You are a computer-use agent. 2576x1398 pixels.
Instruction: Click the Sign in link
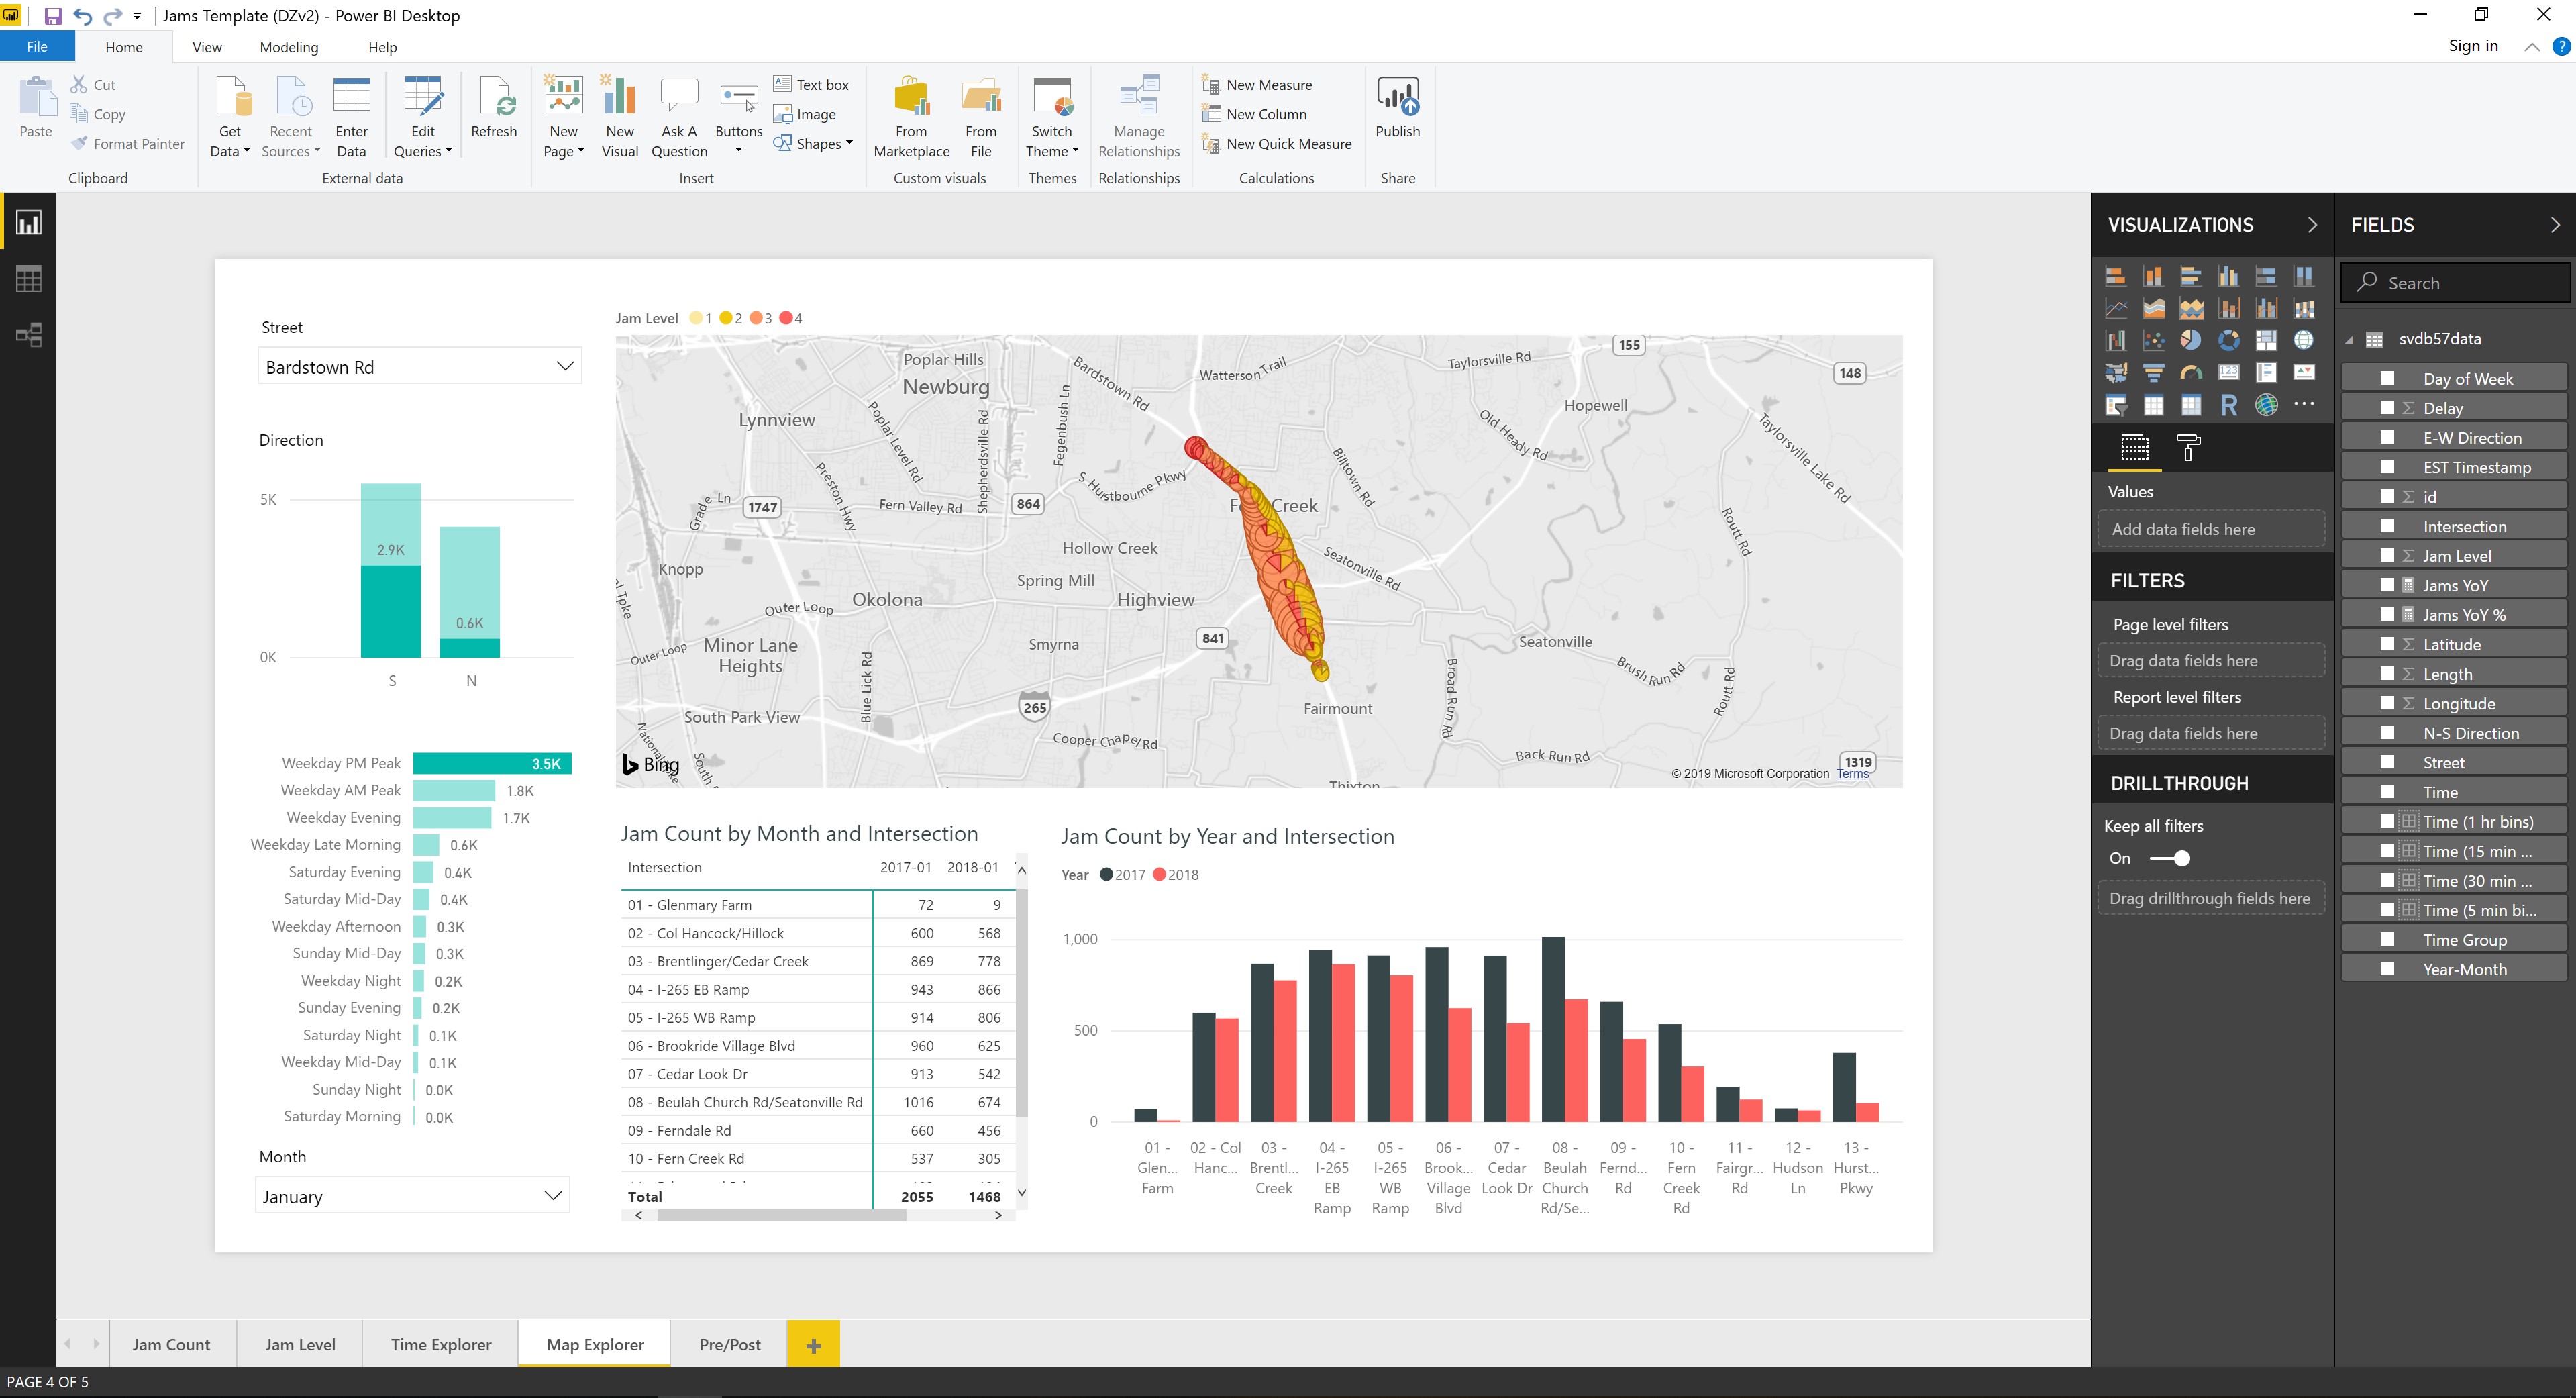(x=2473, y=46)
